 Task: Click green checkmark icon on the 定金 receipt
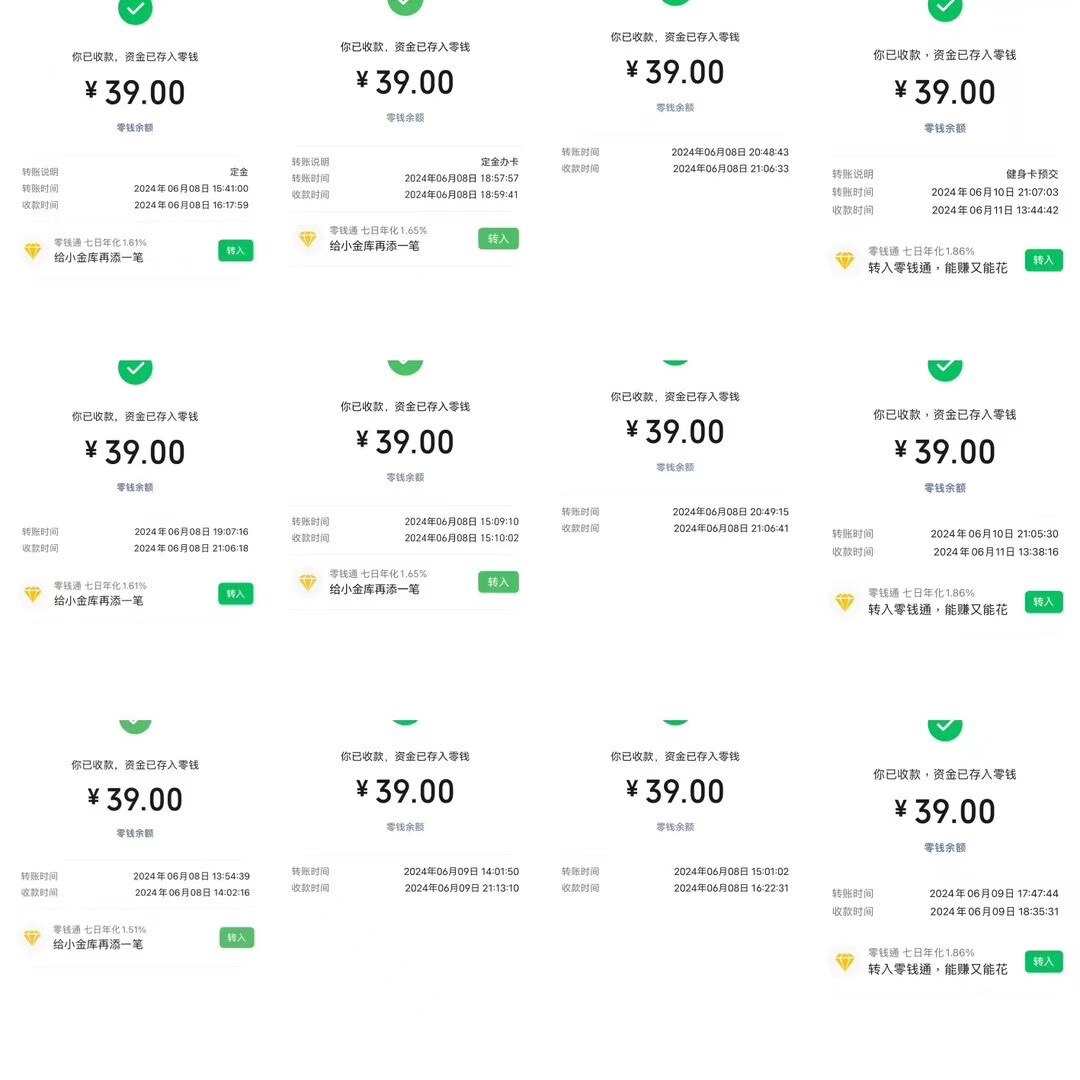point(135,9)
